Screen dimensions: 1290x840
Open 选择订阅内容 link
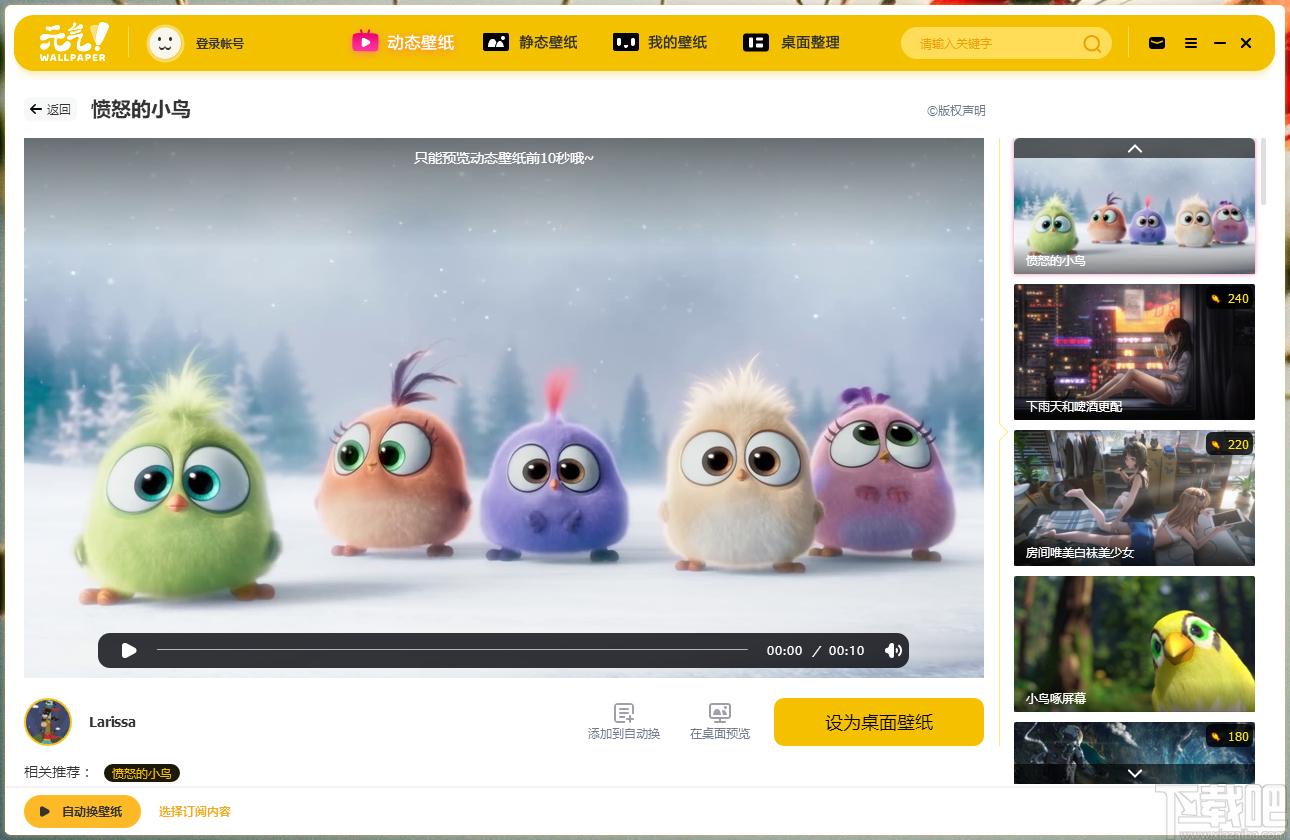195,812
